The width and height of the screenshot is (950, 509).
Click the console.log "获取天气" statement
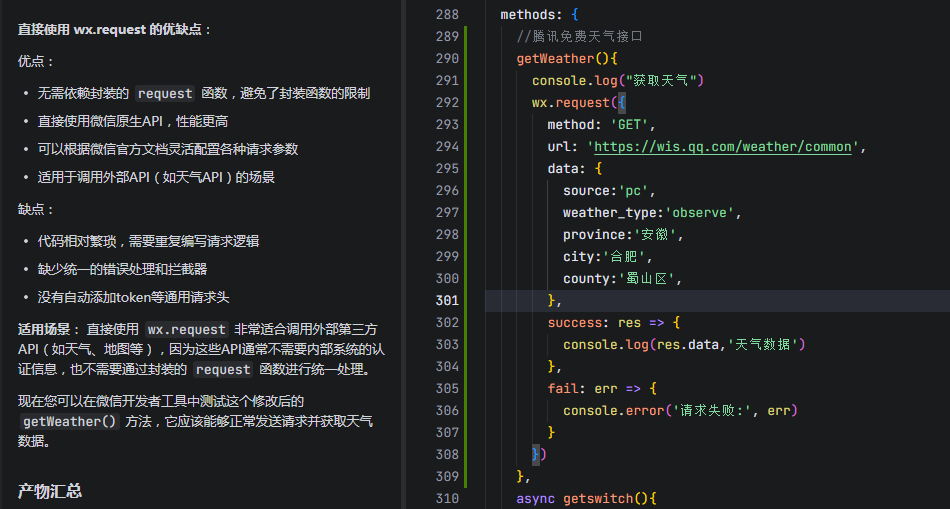(618, 81)
